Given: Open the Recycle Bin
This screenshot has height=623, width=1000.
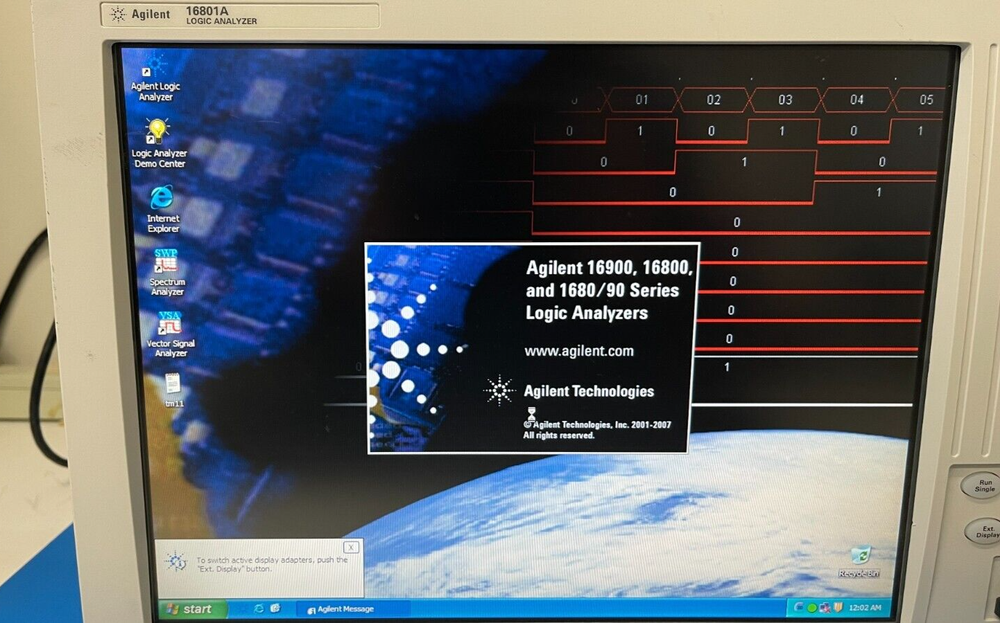Looking at the screenshot, I should tap(860, 562).
